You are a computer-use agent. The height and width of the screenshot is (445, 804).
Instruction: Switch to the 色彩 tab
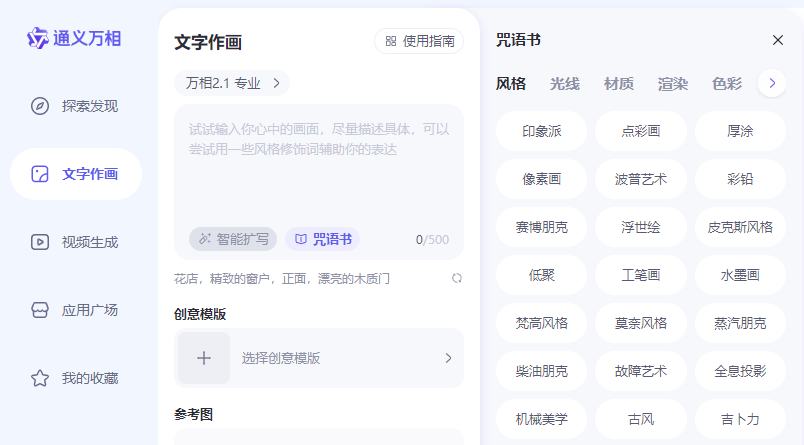727,84
